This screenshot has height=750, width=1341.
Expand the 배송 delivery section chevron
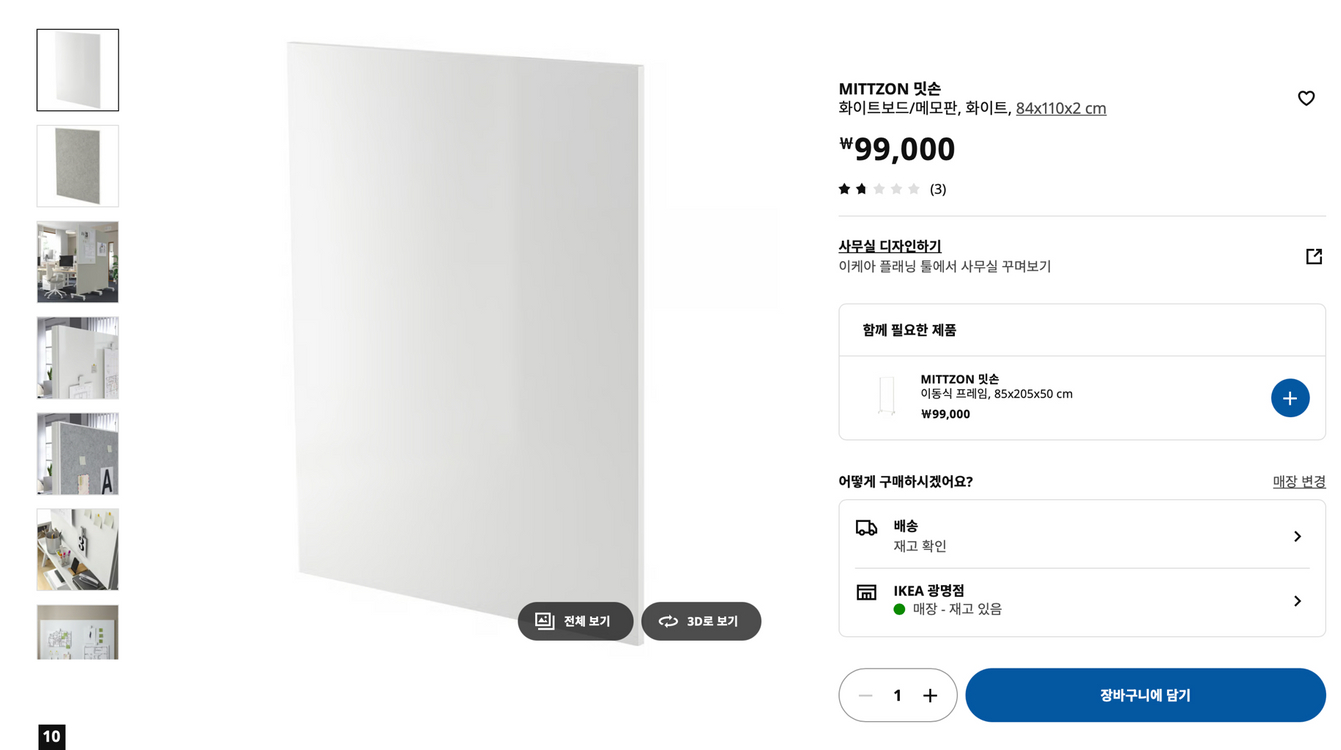pos(1298,535)
